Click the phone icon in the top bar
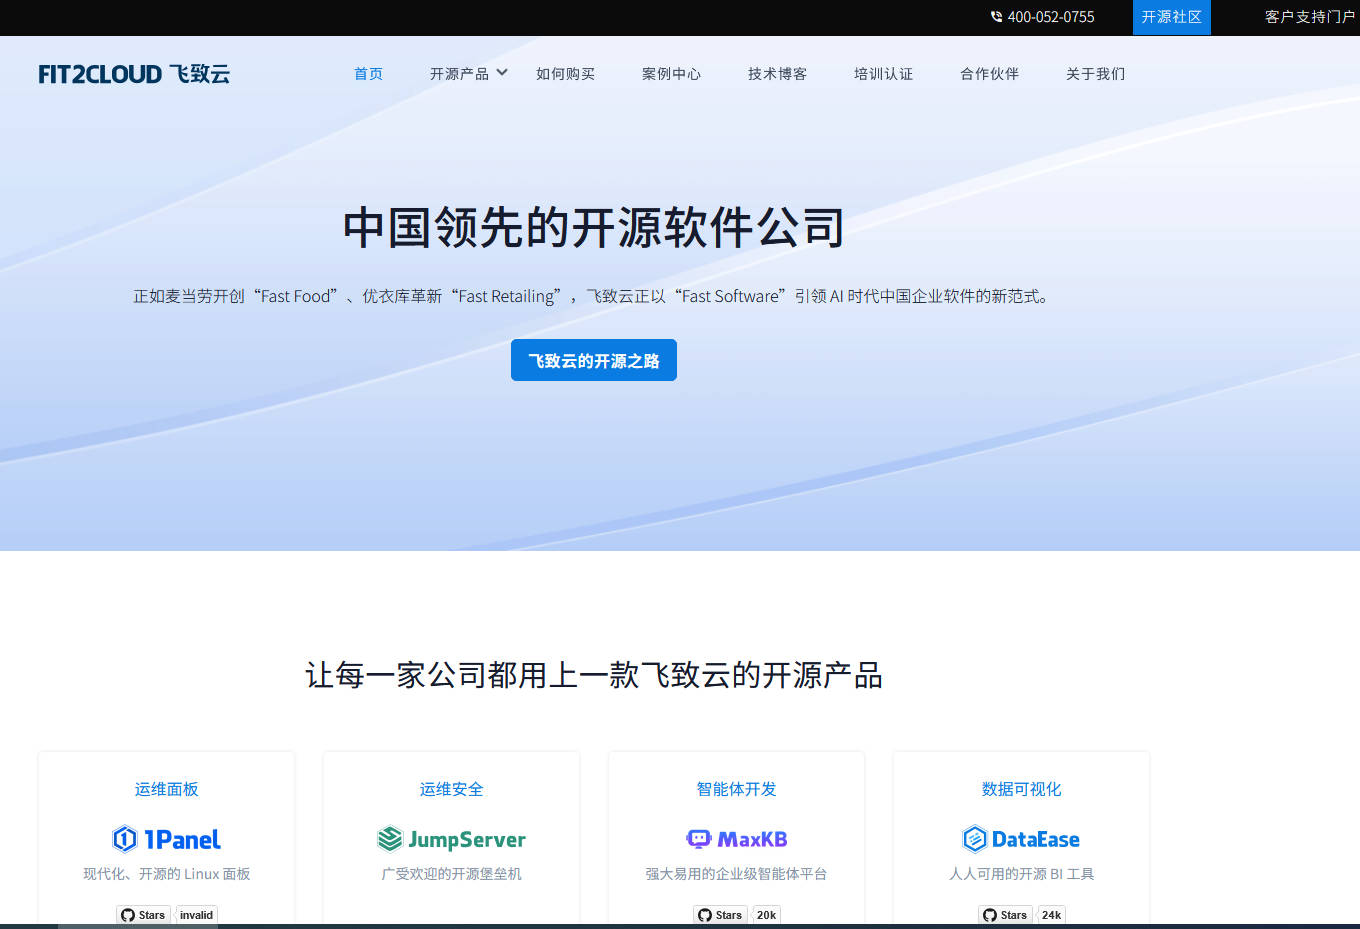This screenshot has height=929, width=1360. pyautogui.click(x=995, y=17)
